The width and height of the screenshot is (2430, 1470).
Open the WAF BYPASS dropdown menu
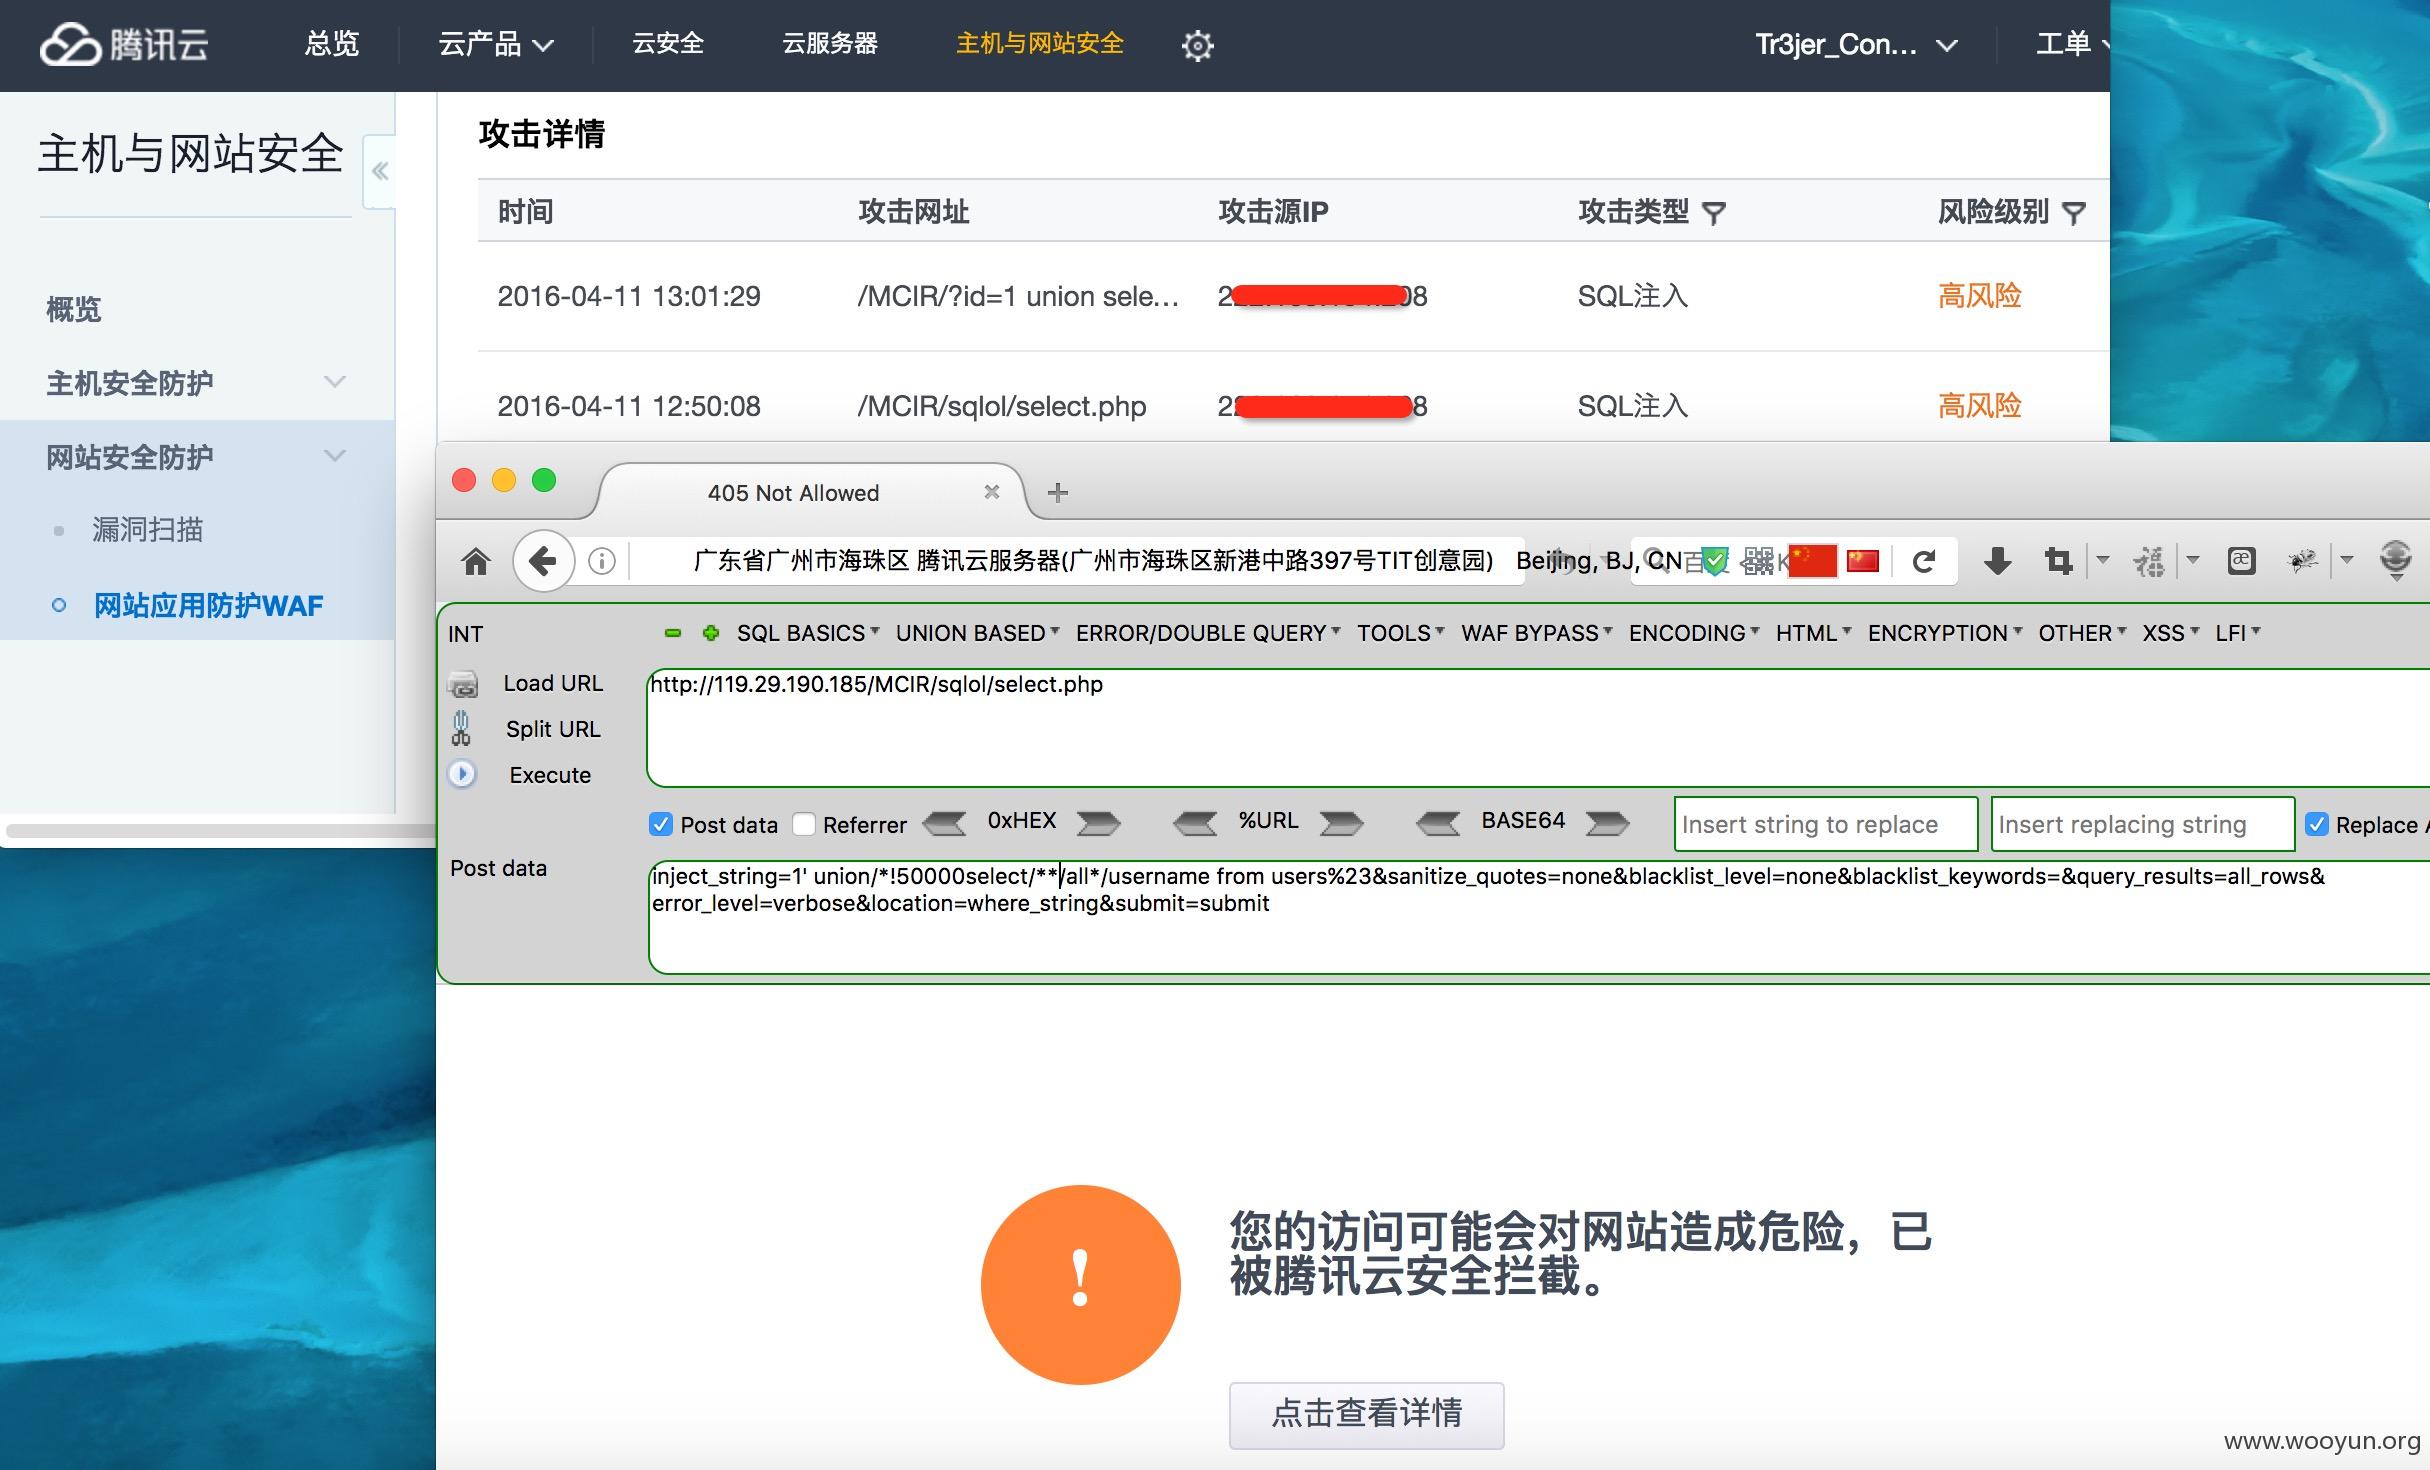[1536, 633]
